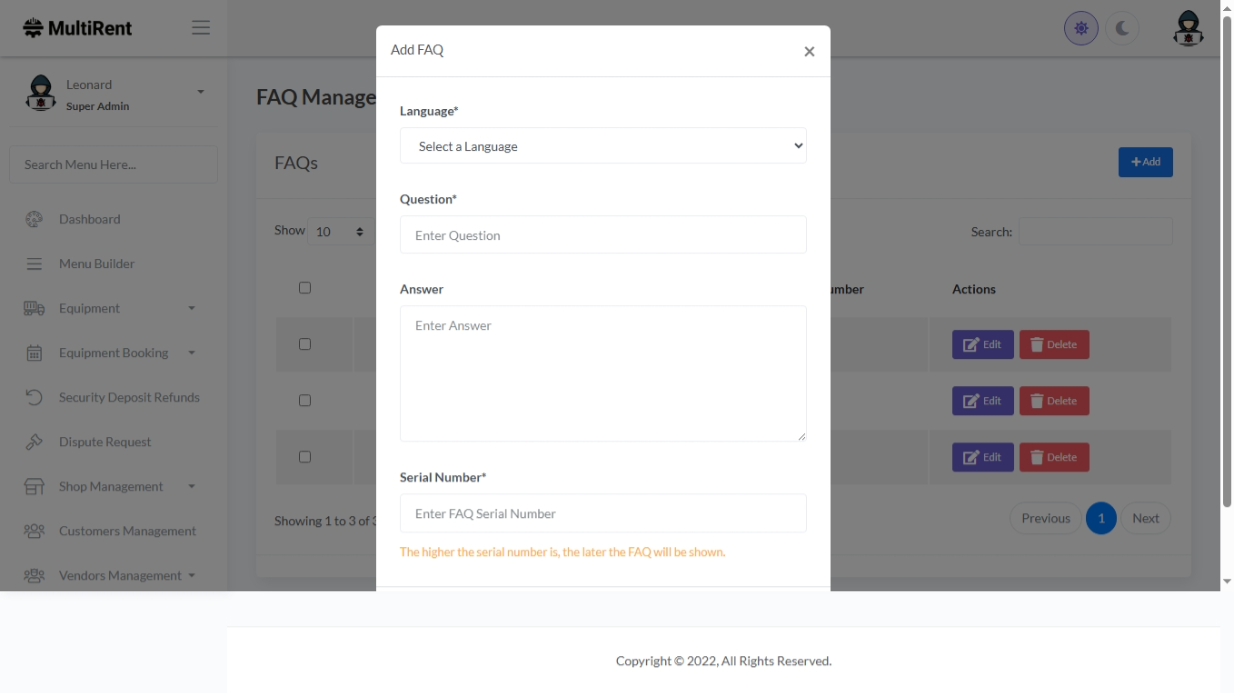Check the third FAQ row checkbox
This screenshot has height=693, width=1234.
click(305, 457)
